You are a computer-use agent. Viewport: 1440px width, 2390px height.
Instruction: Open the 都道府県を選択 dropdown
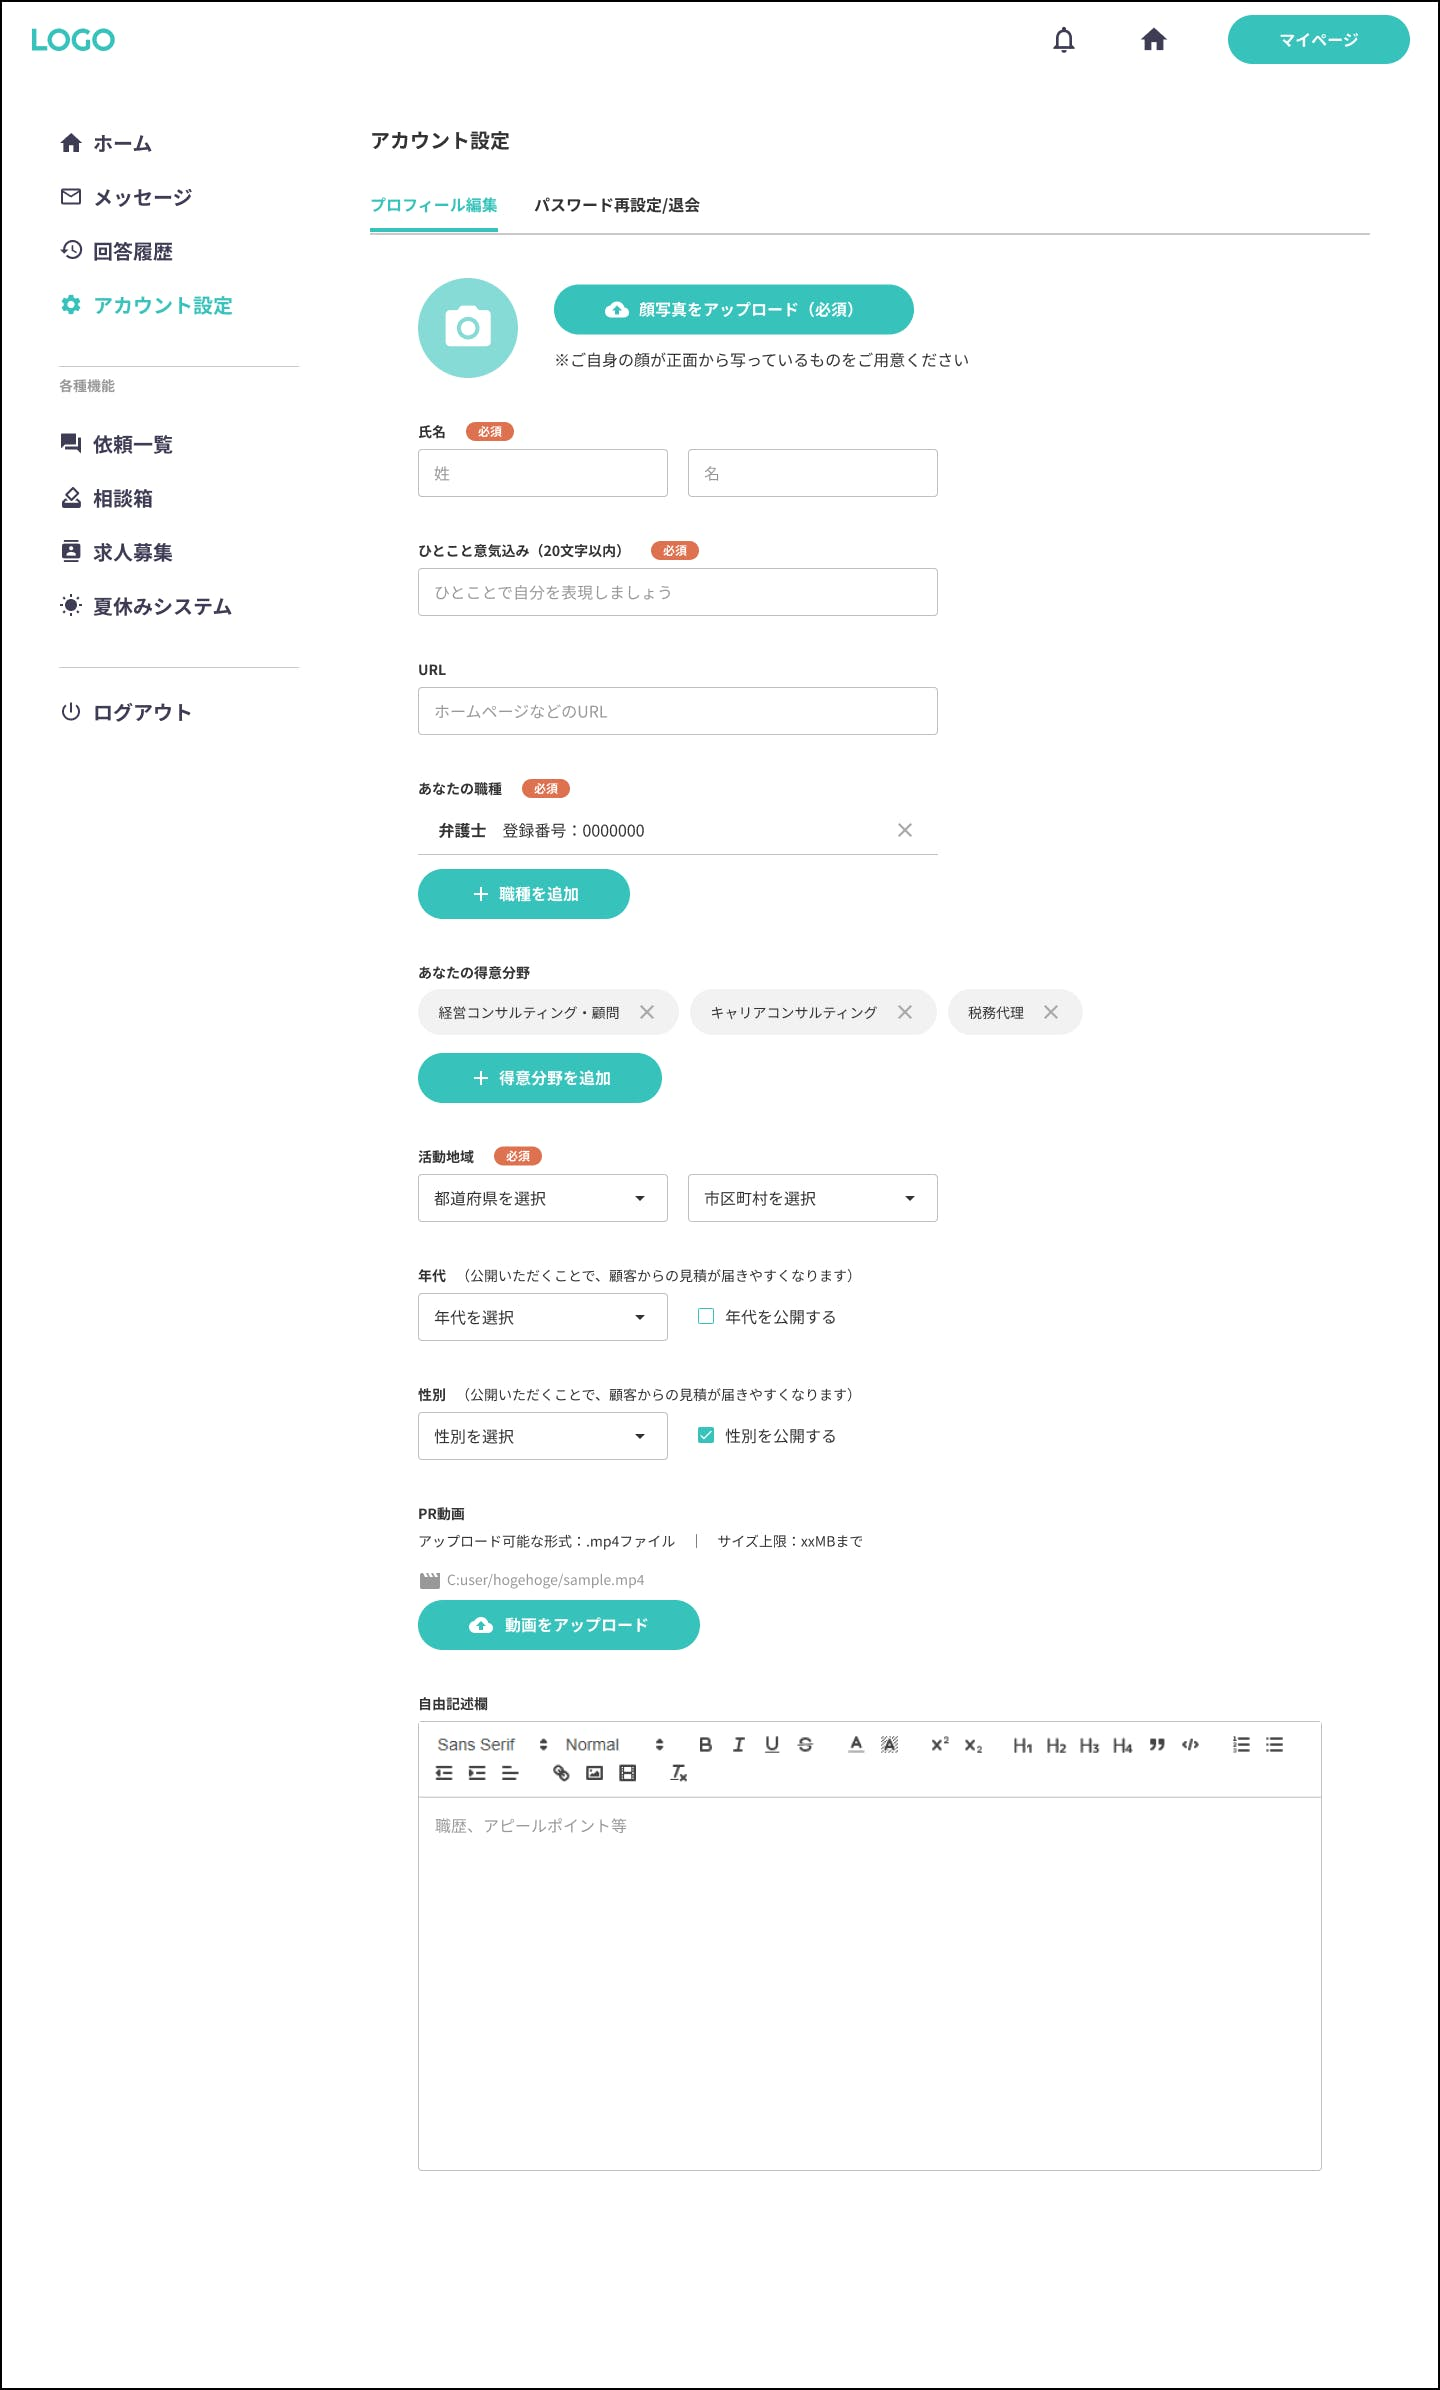coord(542,1198)
